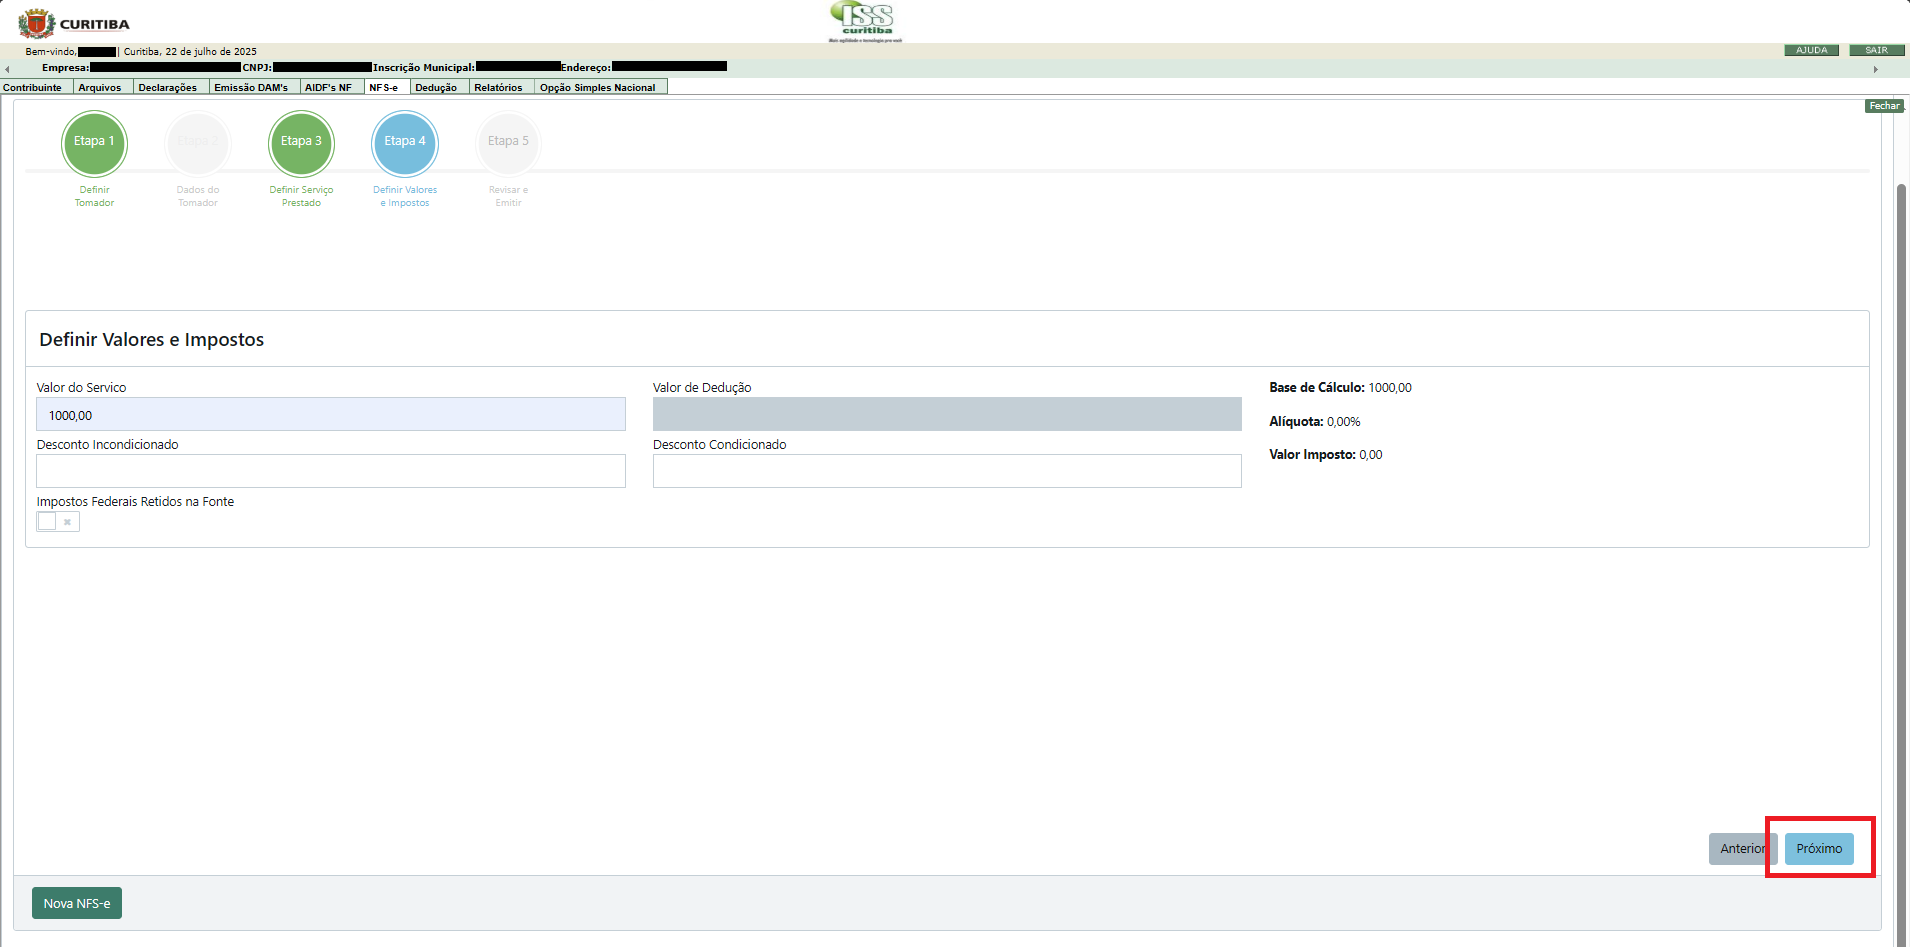Go to Etapa 3 step circle
This screenshot has width=1910, height=947.
(x=301, y=142)
